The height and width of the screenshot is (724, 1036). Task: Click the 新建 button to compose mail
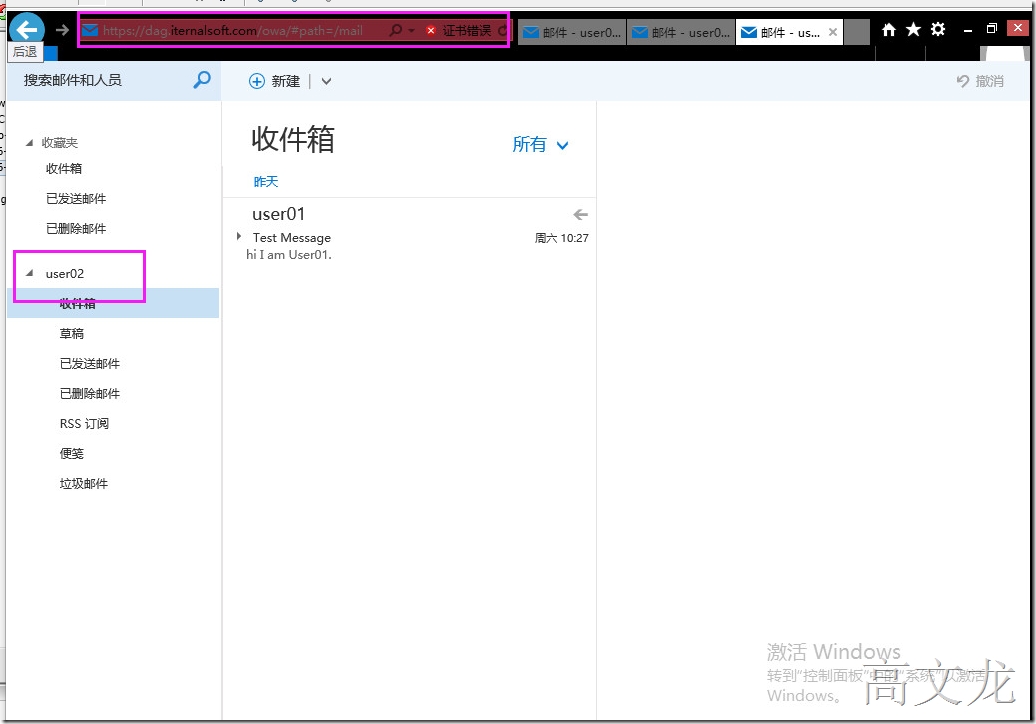[275, 81]
